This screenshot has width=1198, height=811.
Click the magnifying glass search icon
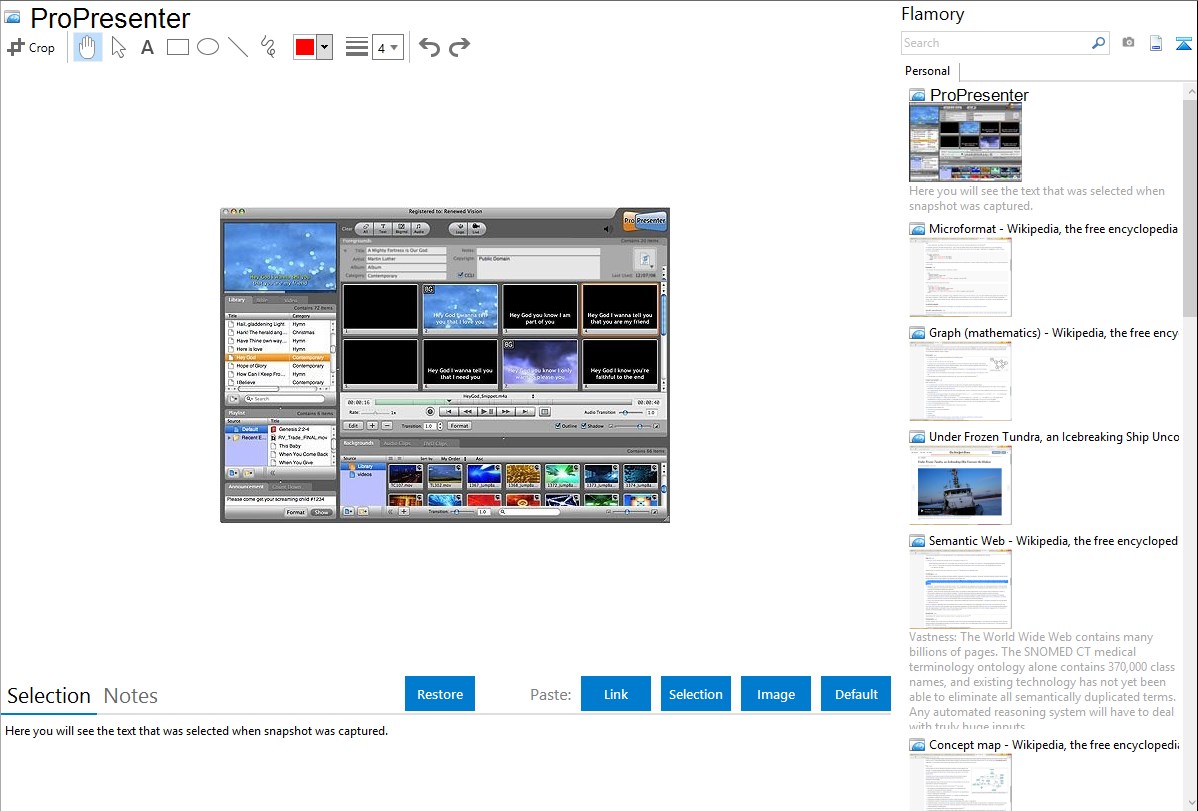click(1099, 43)
